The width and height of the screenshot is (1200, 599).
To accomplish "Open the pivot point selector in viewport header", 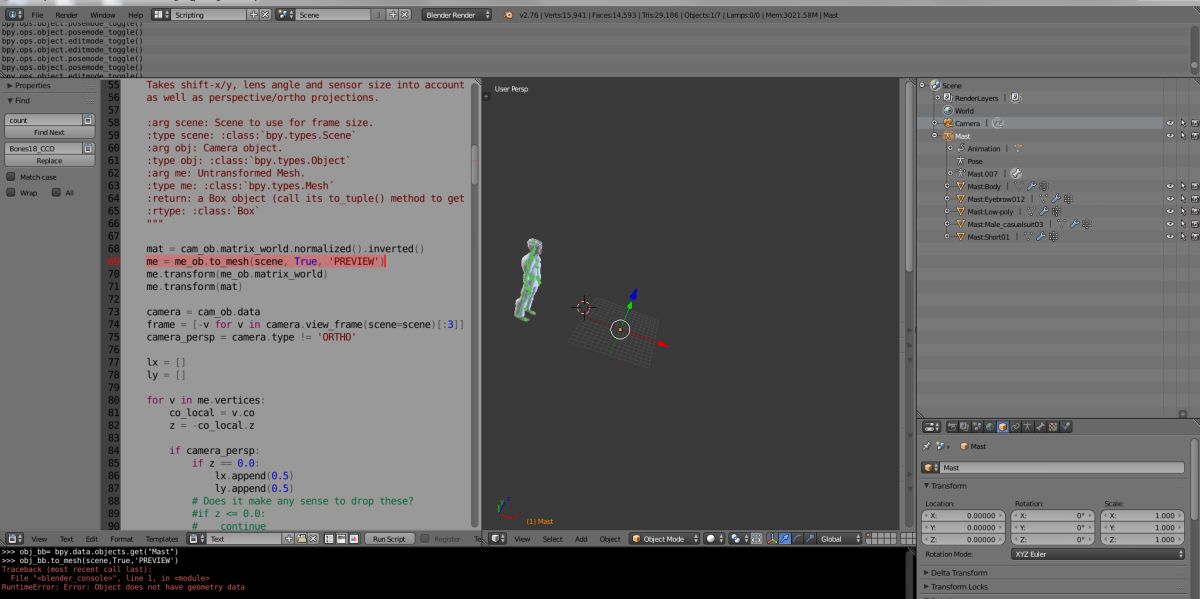I will pos(738,538).
